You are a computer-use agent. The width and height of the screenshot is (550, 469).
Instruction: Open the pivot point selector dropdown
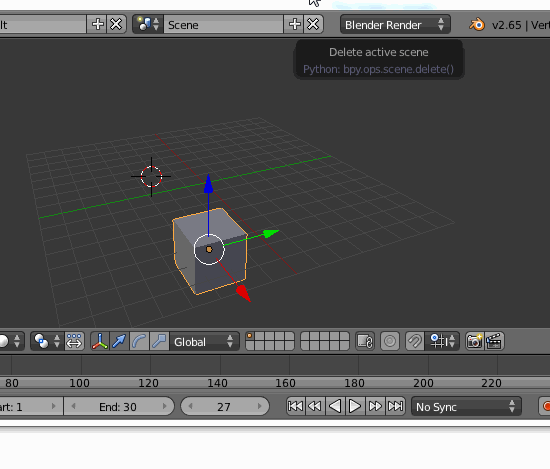coord(47,341)
